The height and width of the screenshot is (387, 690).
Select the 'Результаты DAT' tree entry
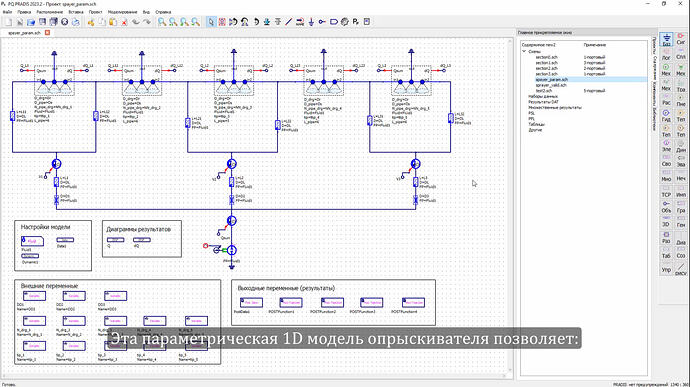click(x=543, y=102)
